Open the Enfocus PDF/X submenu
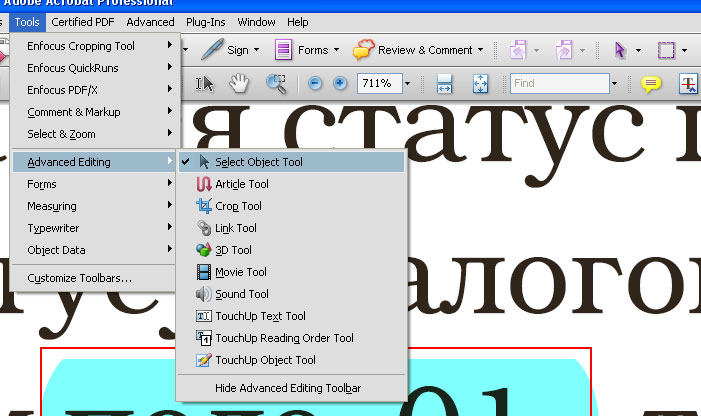701x416 pixels. (94, 90)
